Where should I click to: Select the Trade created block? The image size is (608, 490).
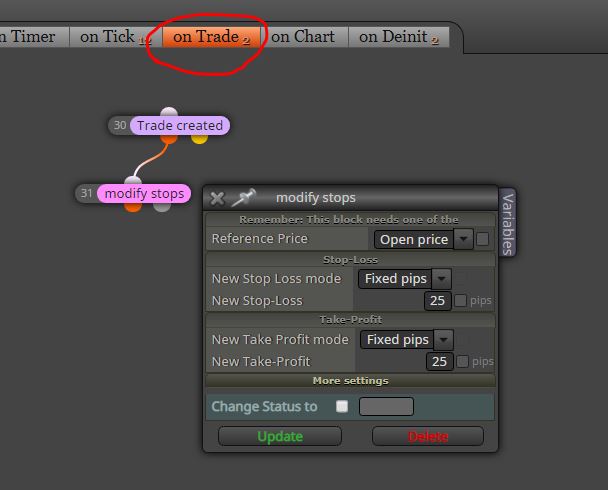click(180, 126)
